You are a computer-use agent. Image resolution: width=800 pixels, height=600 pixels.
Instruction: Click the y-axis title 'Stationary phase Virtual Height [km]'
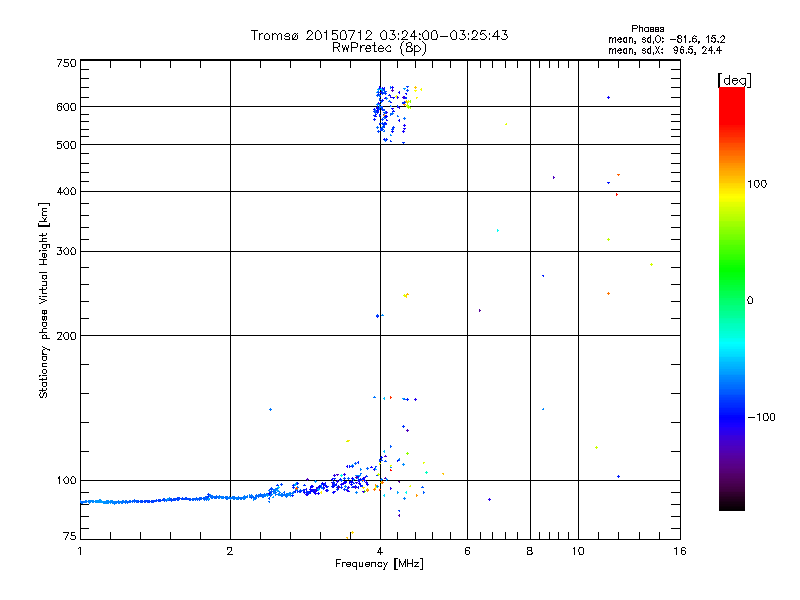[x=44, y=300]
